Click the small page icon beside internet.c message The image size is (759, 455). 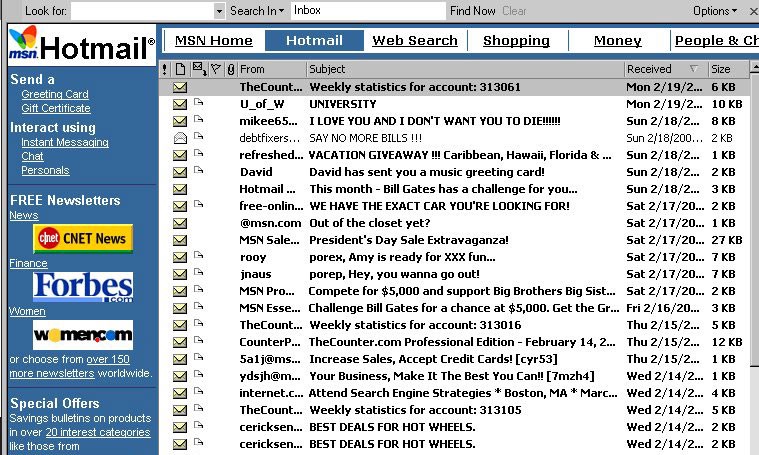coord(198,391)
